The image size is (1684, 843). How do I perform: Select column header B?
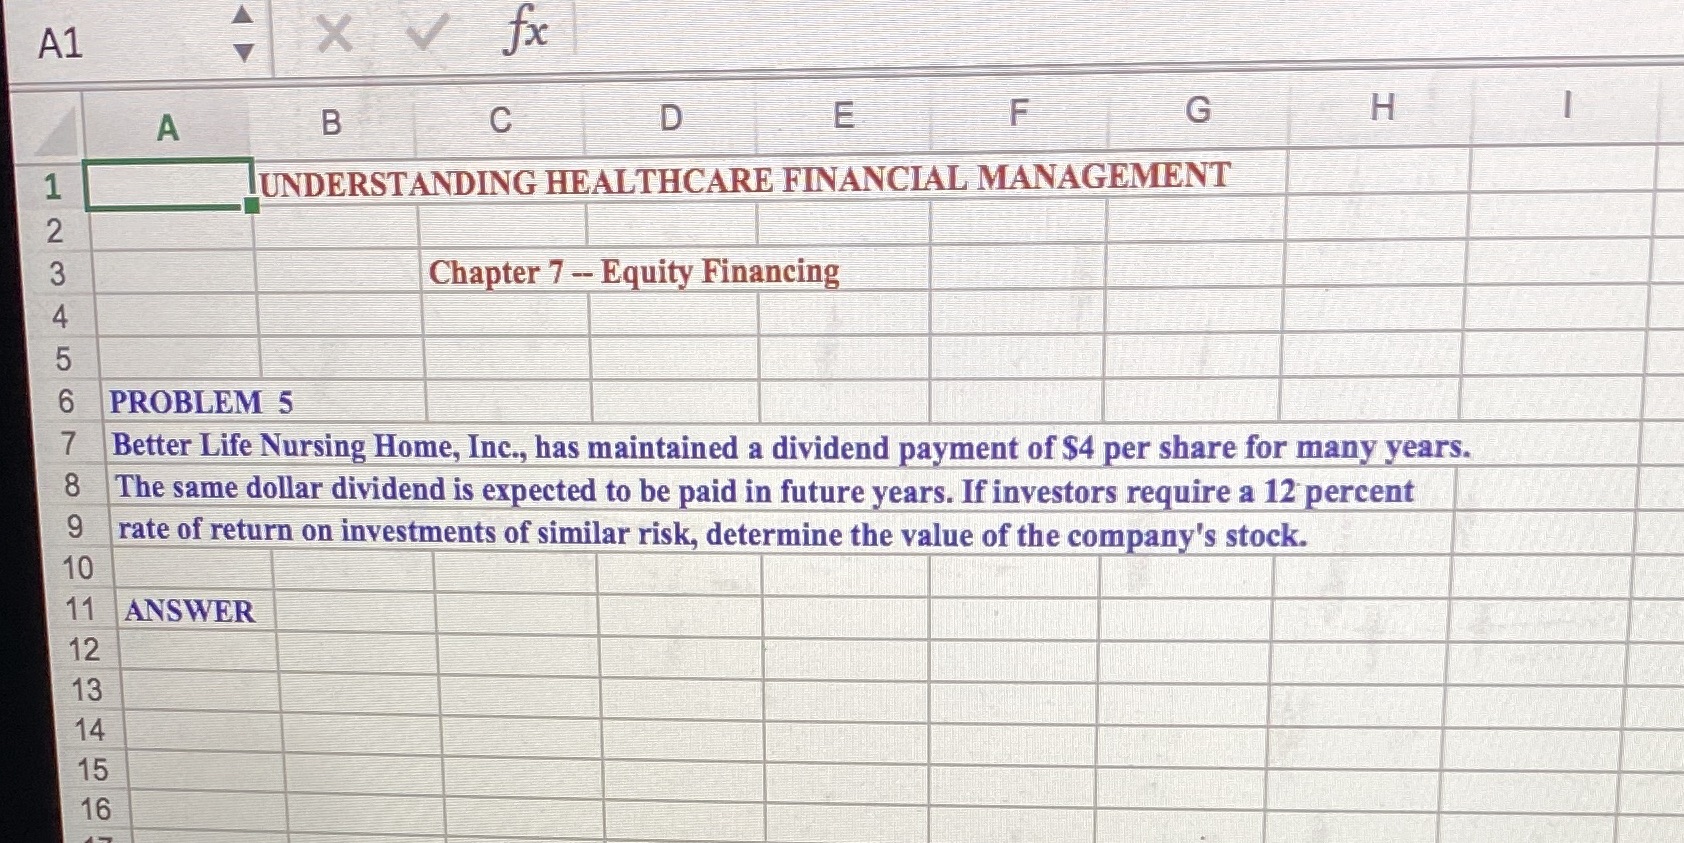point(332,119)
